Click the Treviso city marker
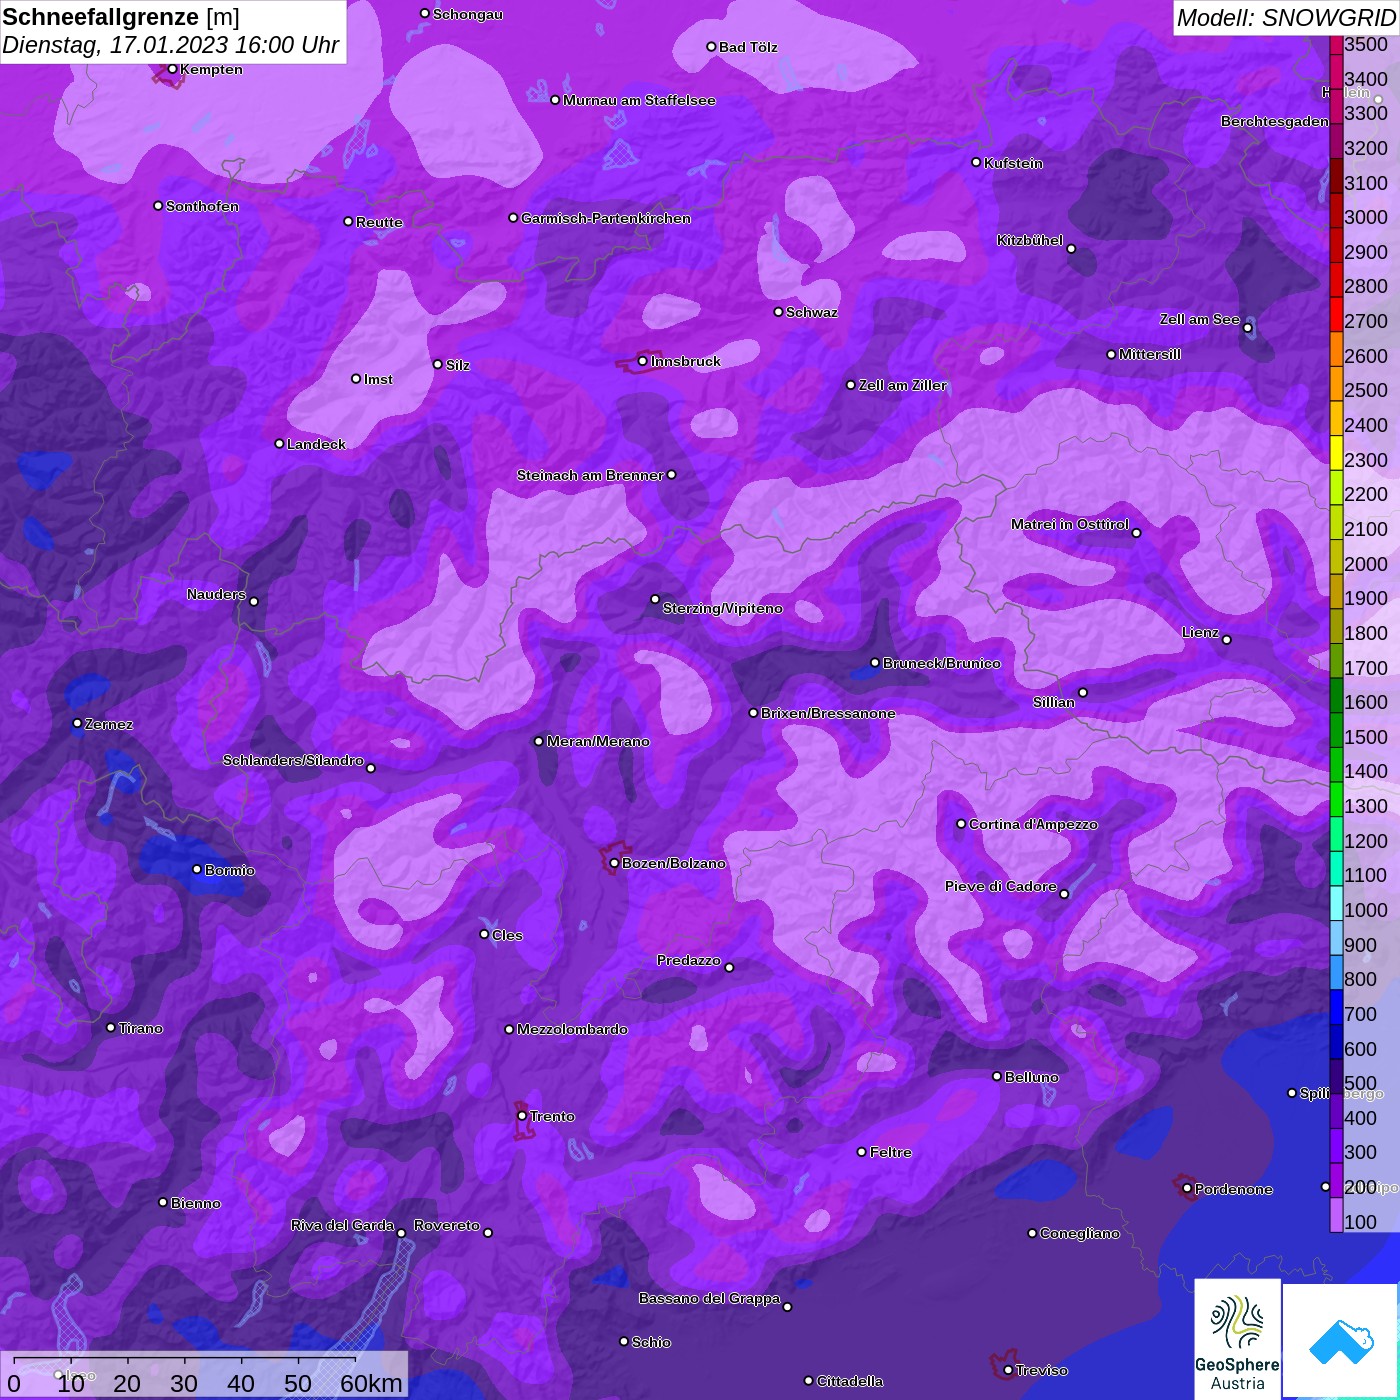This screenshot has height=1400, width=1400. (1008, 1370)
